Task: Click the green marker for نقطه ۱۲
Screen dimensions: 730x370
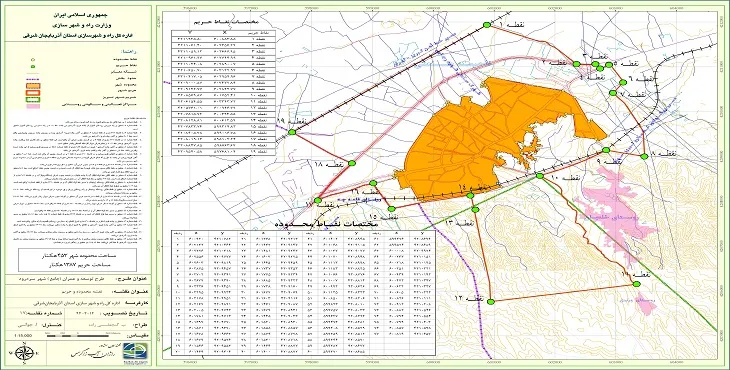Action: pos(490,303)
